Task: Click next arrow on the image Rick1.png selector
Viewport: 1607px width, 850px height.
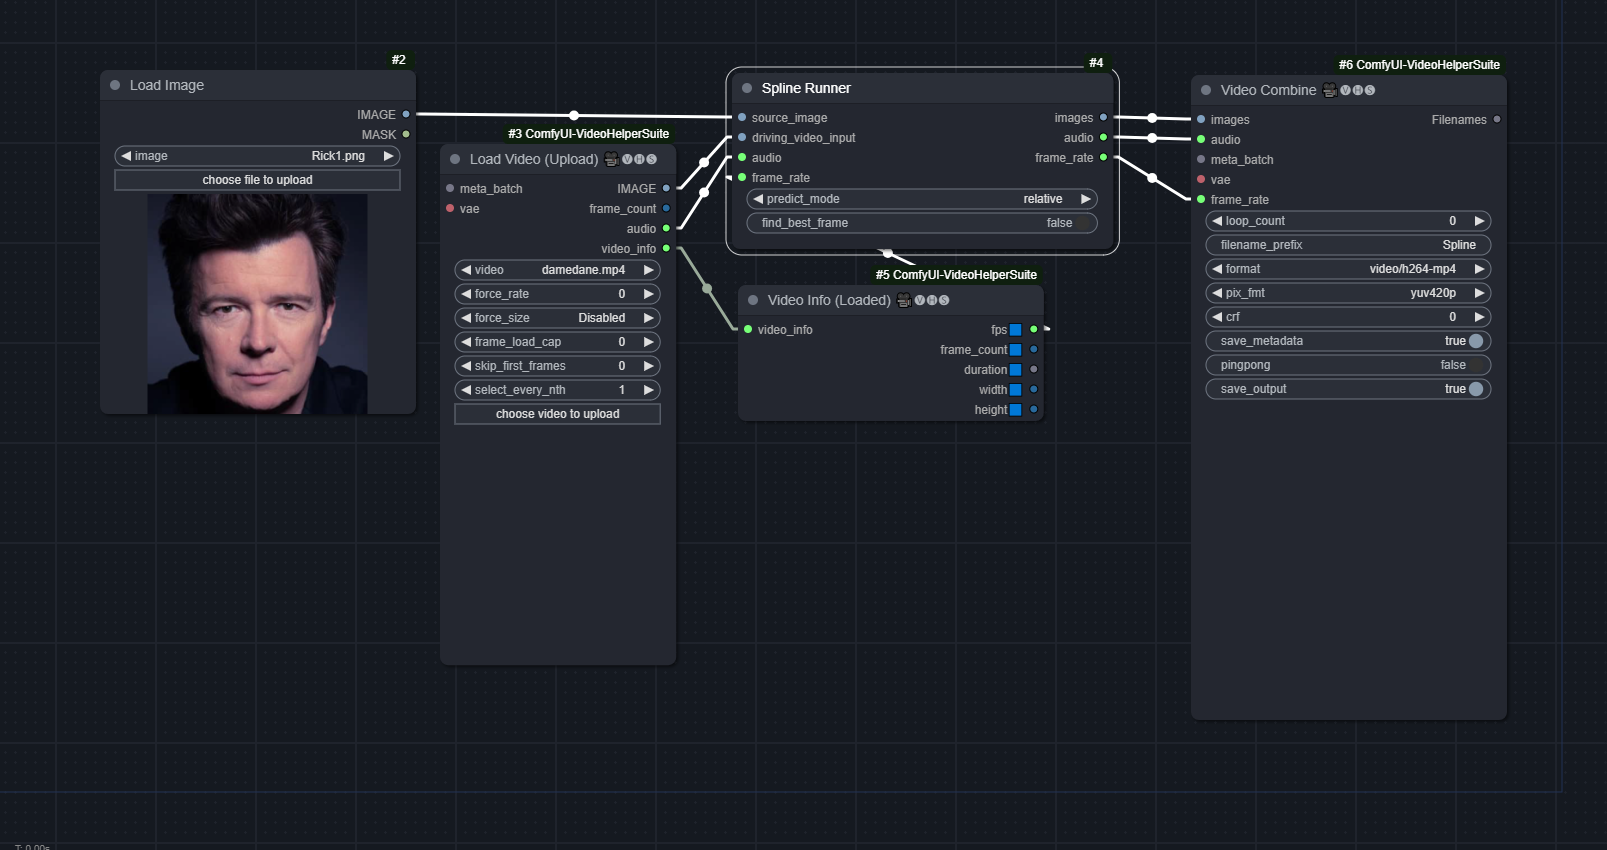Action: click(389, 156)
